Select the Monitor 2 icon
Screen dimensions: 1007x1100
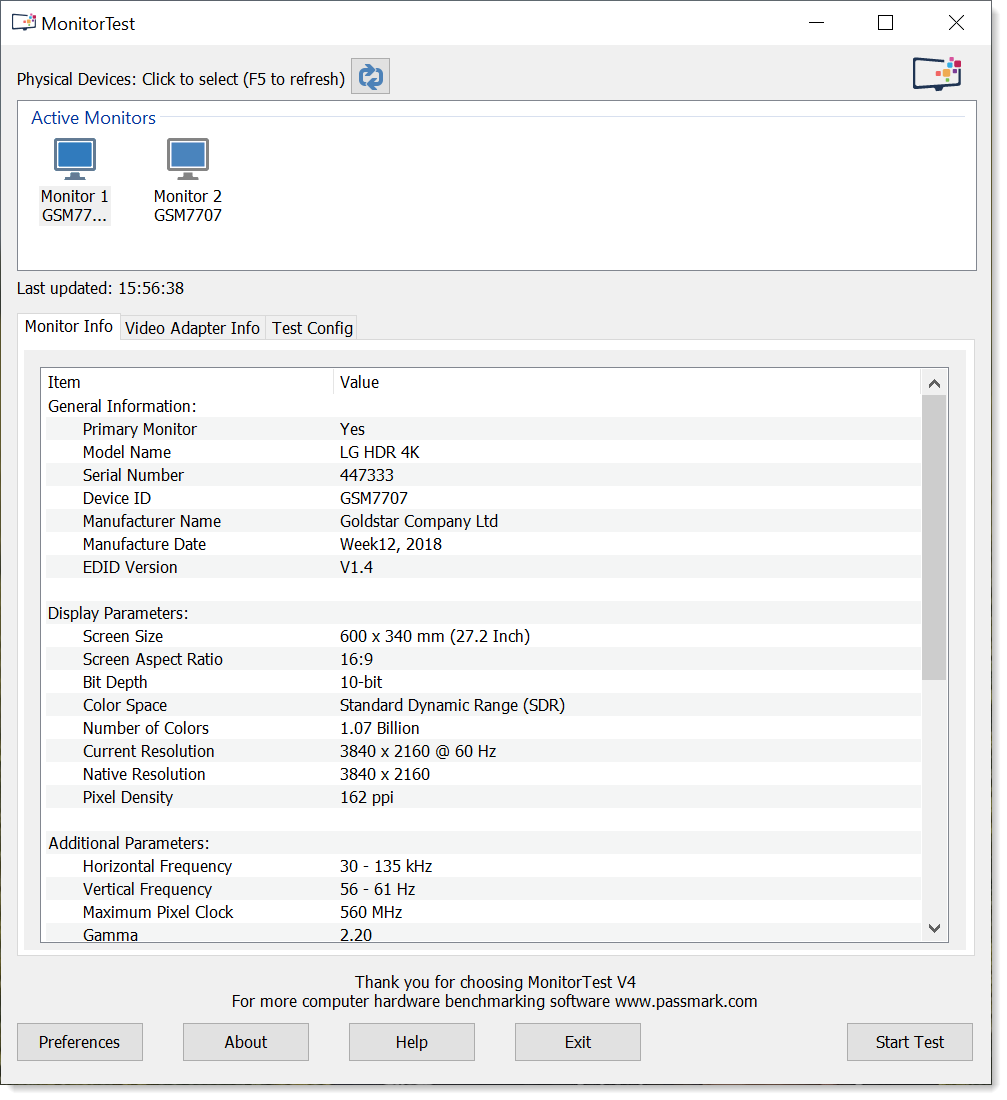(x=187, y=158)
